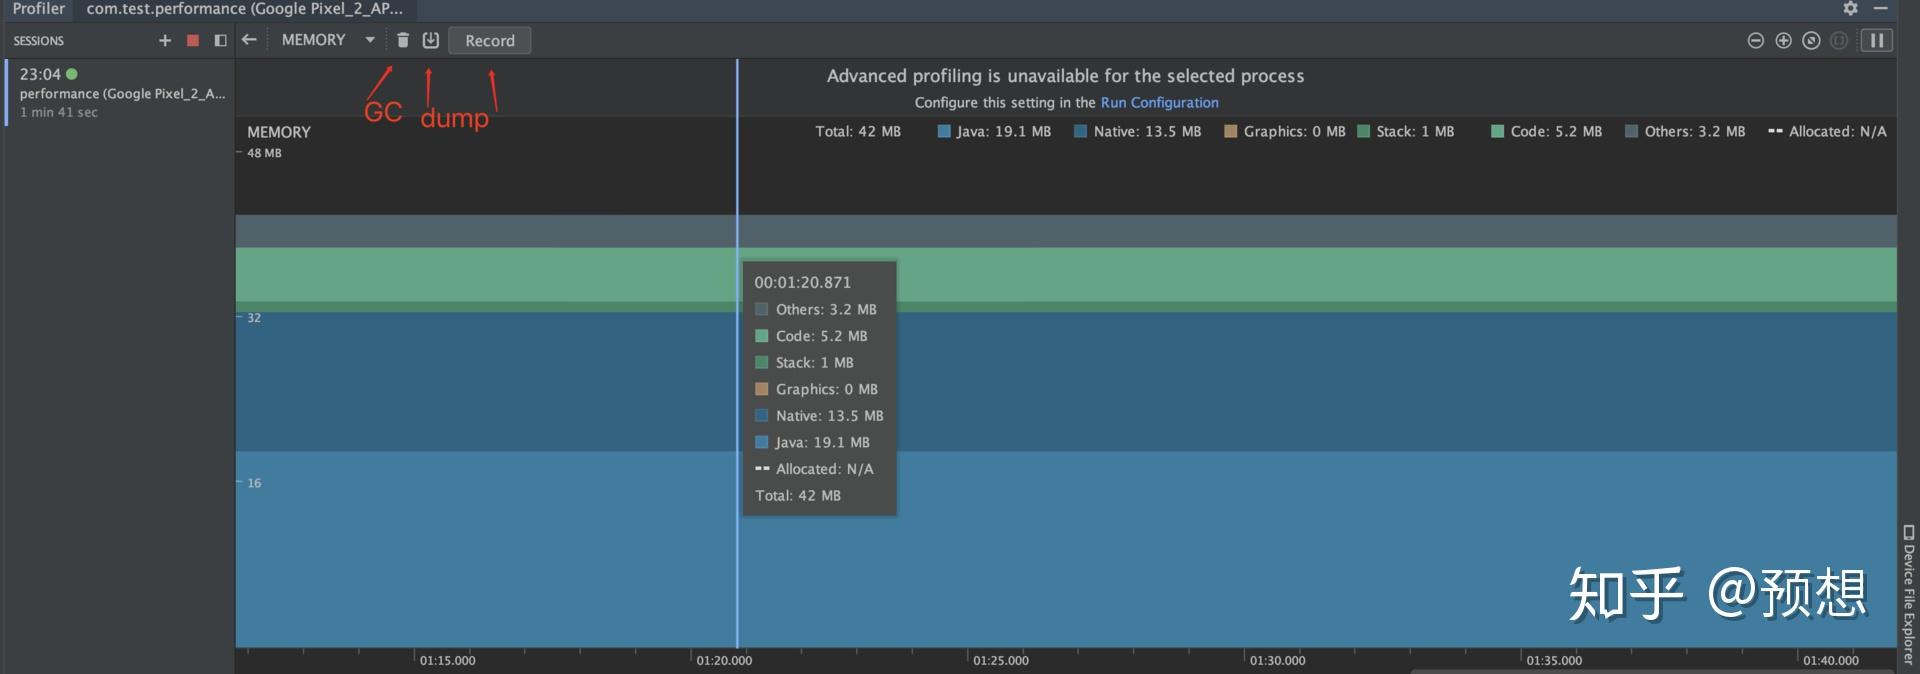
Task: Go back to the previous profiler view
Action: pyautogui.click(x=250, y=40)
